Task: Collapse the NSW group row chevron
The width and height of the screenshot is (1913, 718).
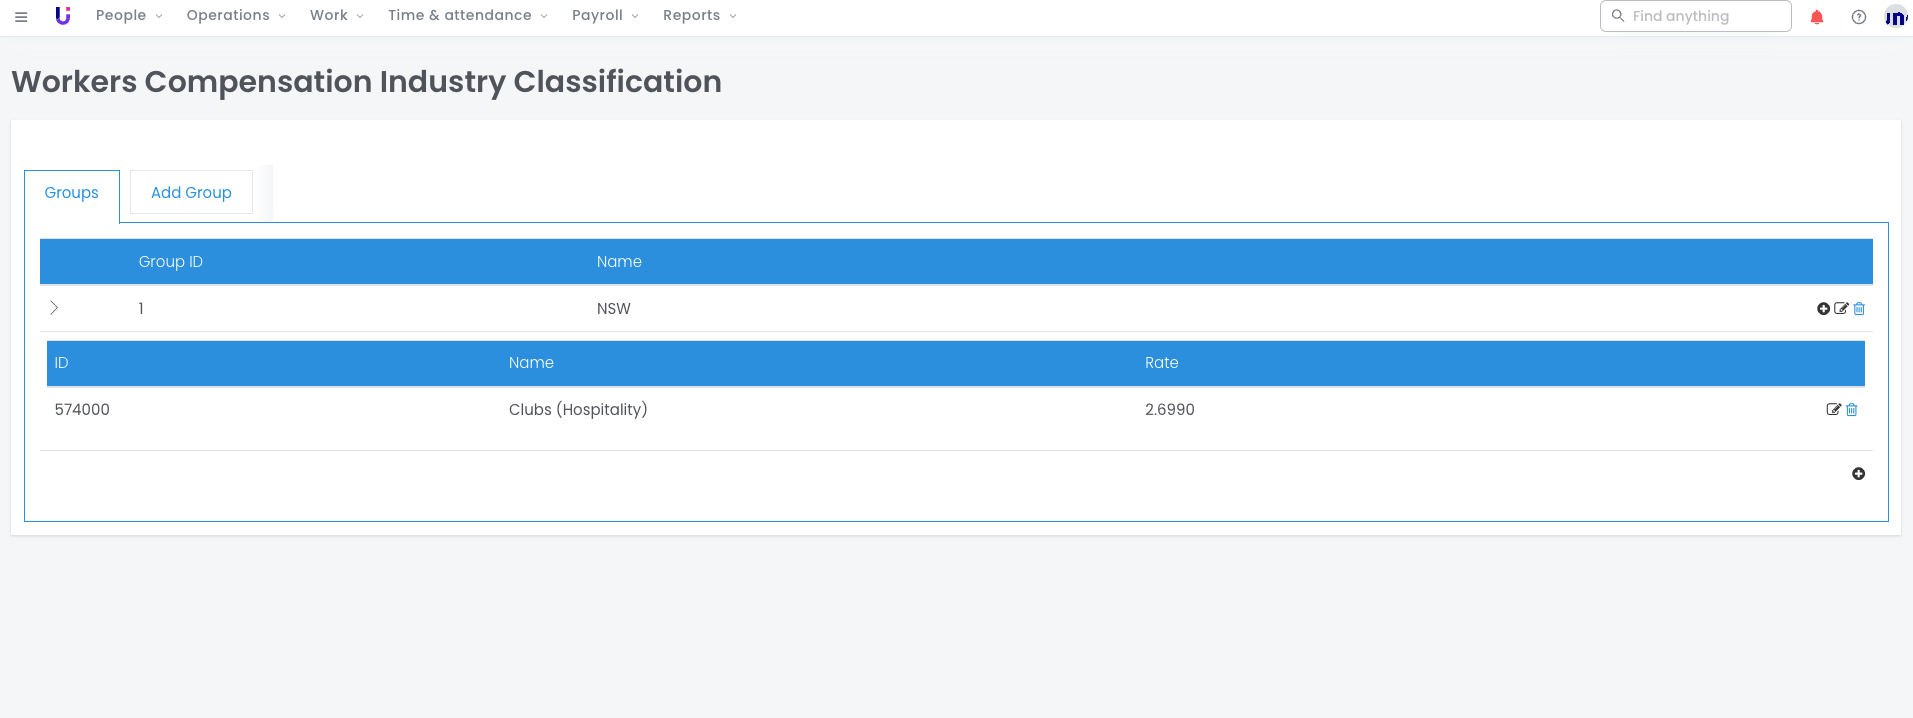Action: pyautogui.click(x=54, y=308)
